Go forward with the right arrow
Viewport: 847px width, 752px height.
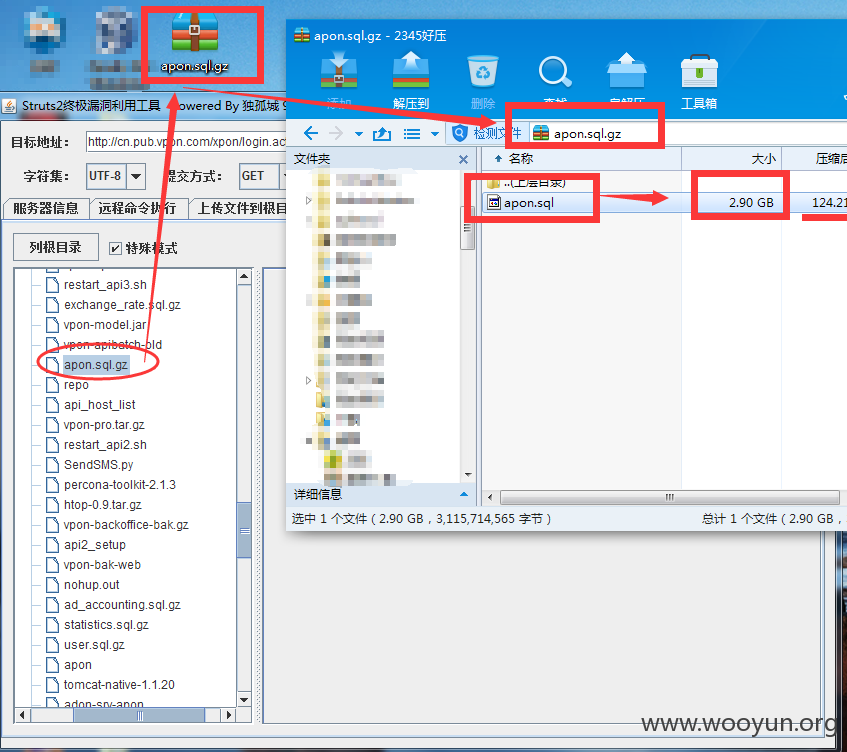coord(336,133)
